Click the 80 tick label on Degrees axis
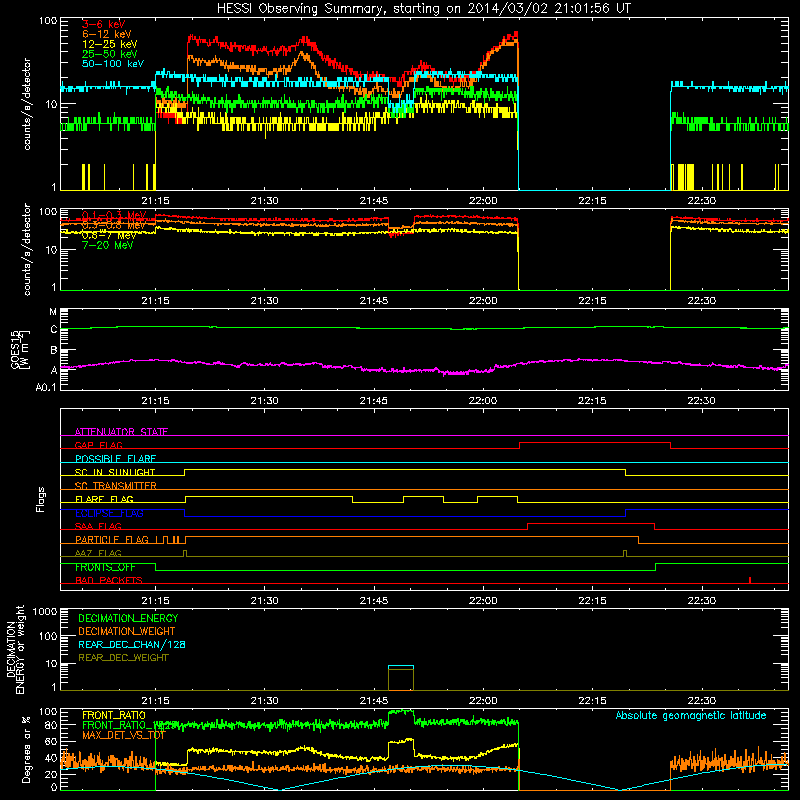Image resolution: width=800 pixels, height=800 pixels. pos(51,725)
